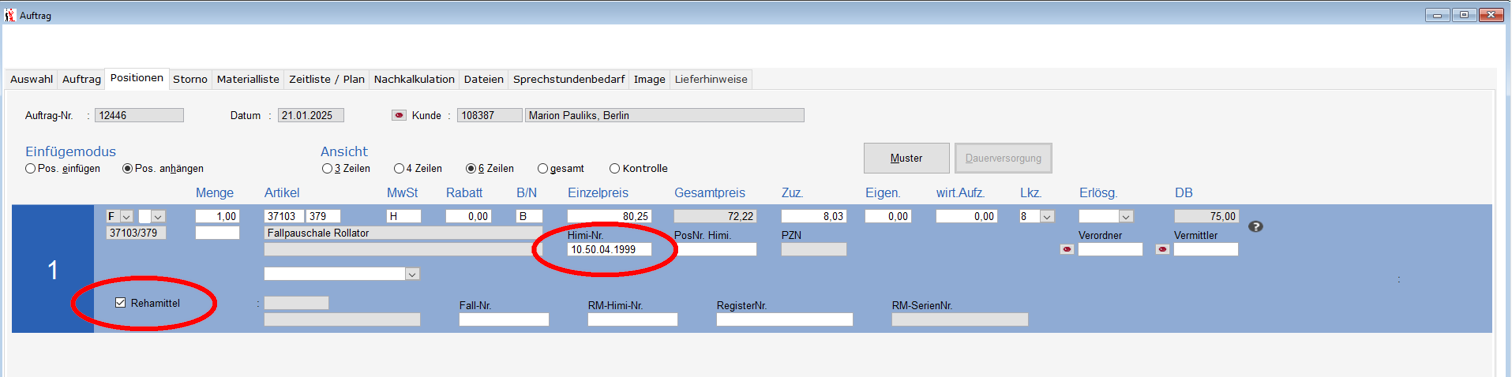The width and height of the screenshot is (1512, 377).
Task: Click customer name Marion Pauliks, Berlin
Action: (665, 116)
